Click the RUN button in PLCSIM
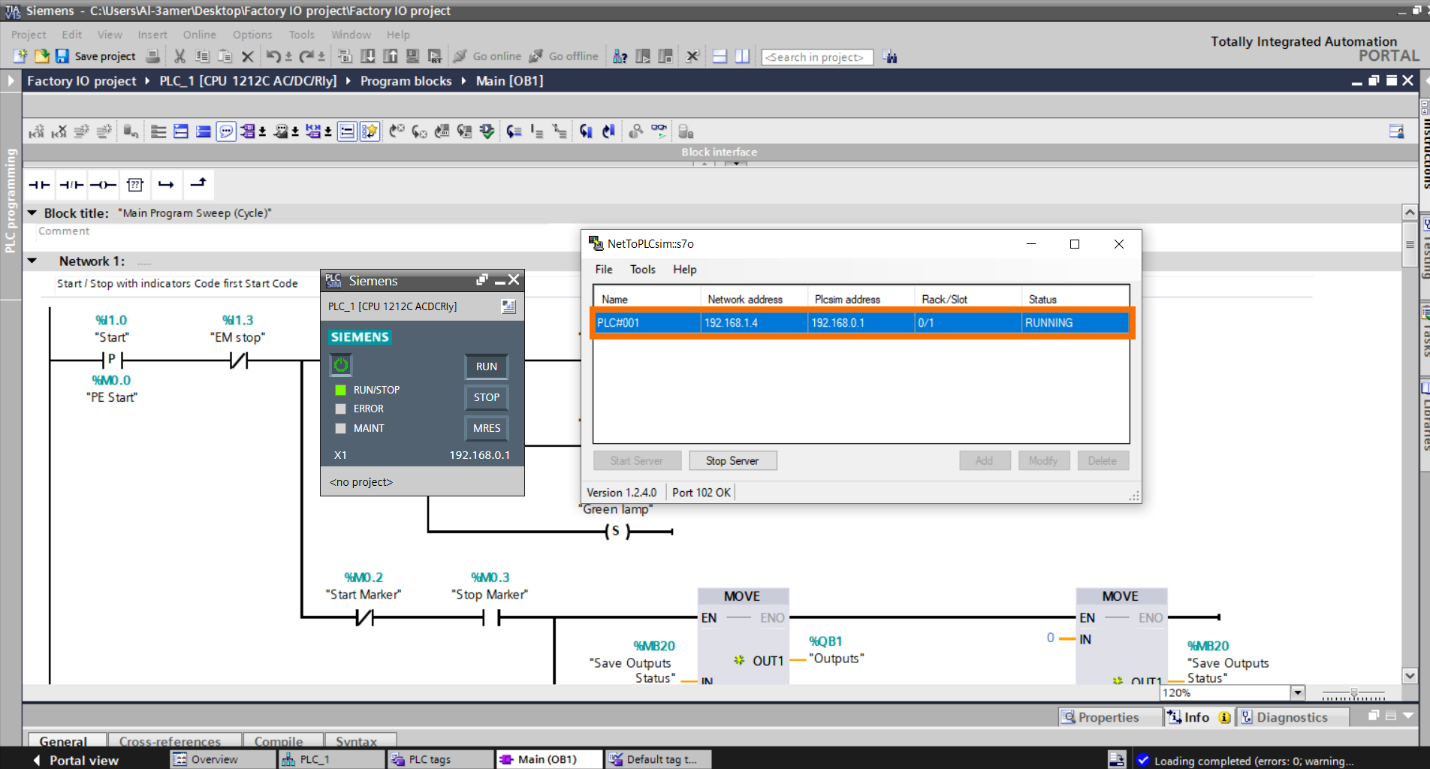This screenshot has width=1430, height=769. click(x=486, y=366)
